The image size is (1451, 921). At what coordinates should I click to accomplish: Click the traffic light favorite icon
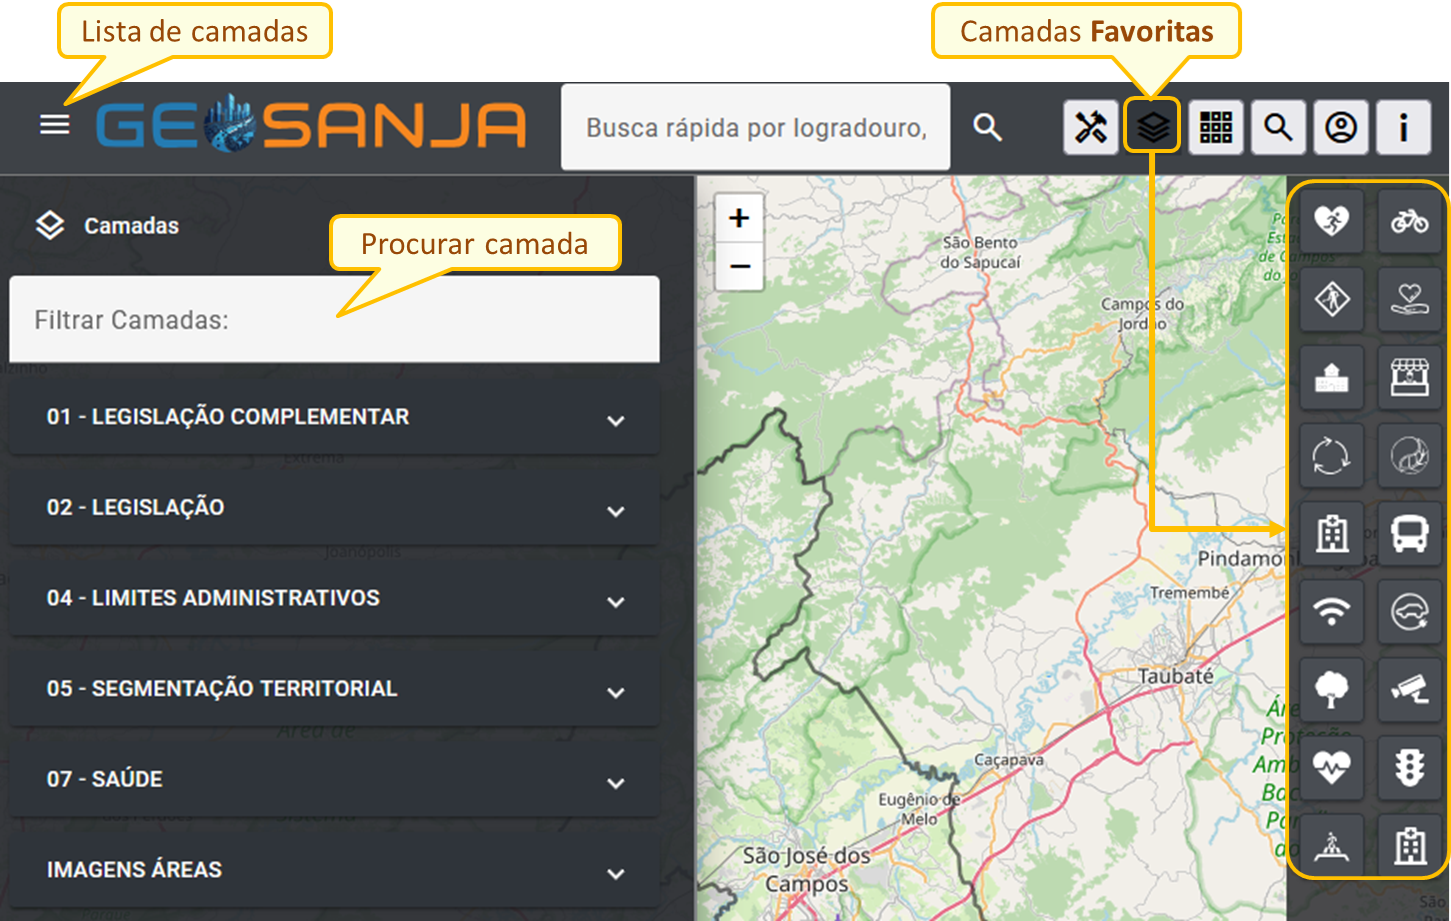1410,768
